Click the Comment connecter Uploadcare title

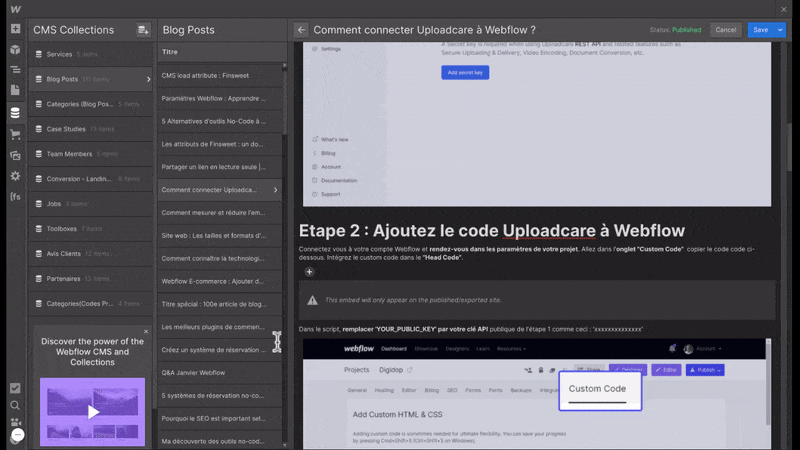tap(424, 30)
